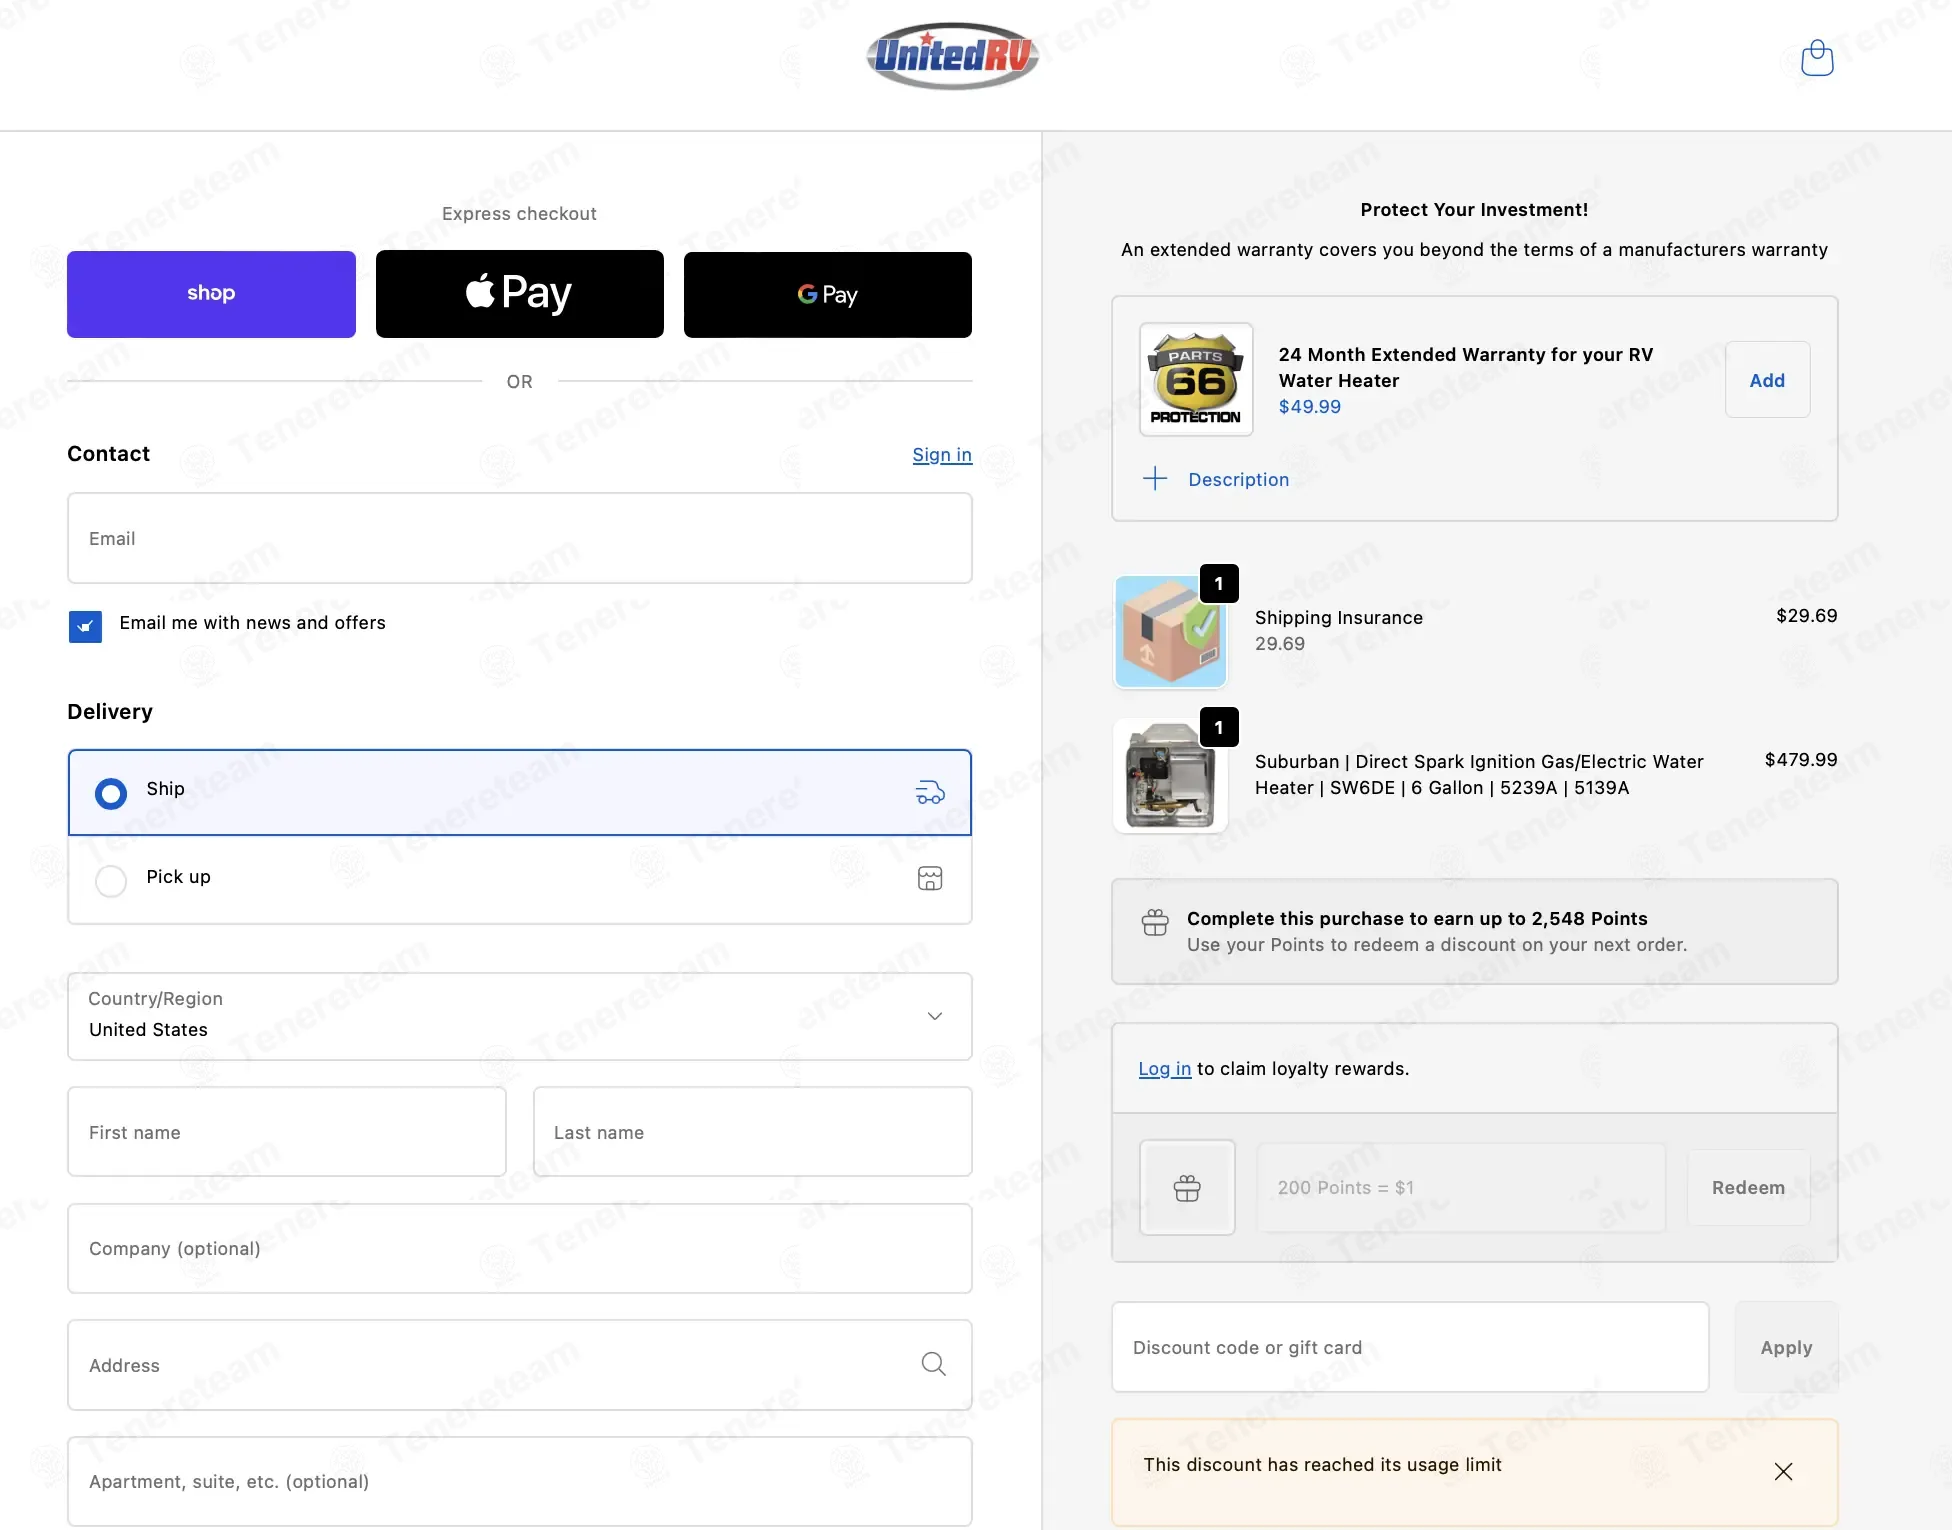Focus the First name field
The width and height of the screenshot is (1952, 1530).
(x=286, y=1132)
